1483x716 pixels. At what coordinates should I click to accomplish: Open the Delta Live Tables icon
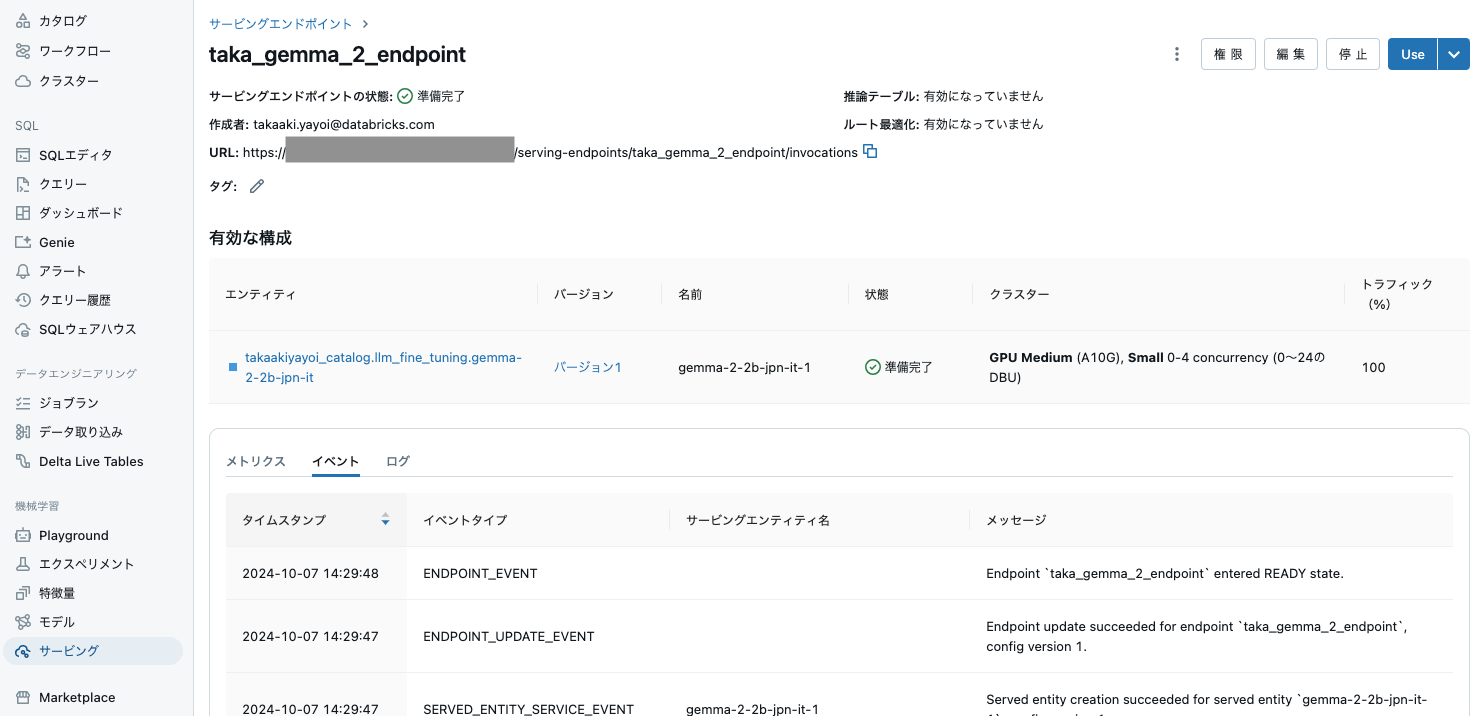click(24, 461)
